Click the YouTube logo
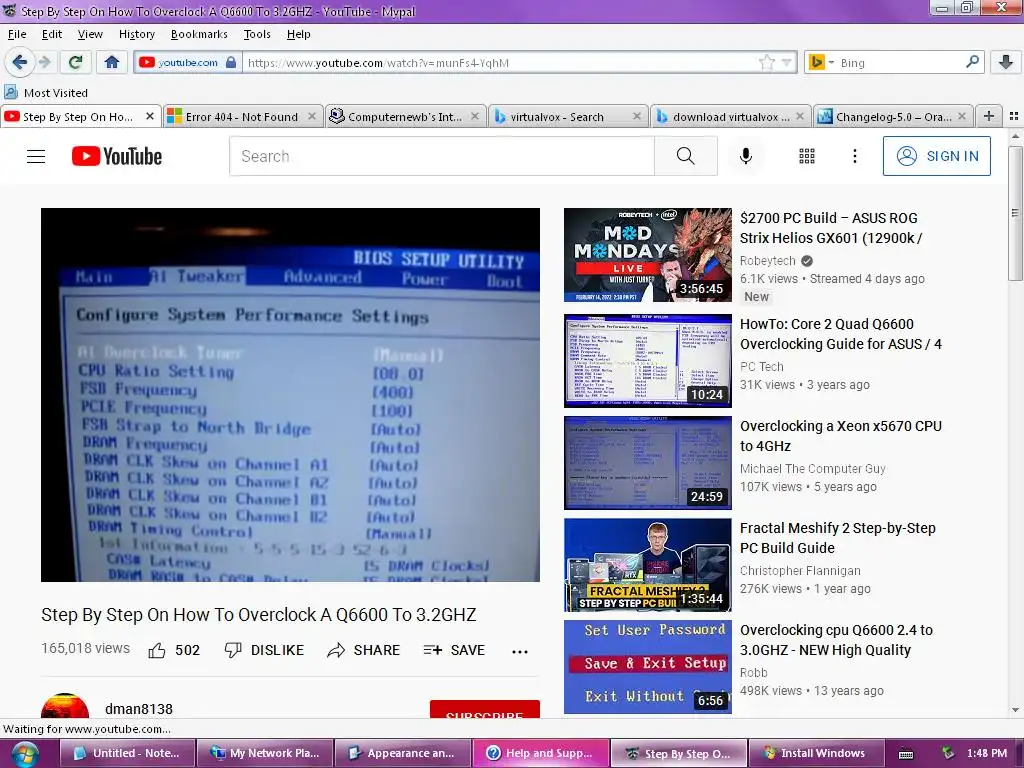 [117, 156]
